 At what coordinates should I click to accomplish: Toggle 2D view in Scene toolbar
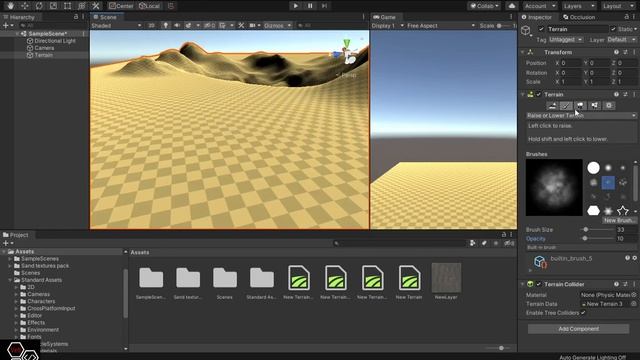click(151, 25)
